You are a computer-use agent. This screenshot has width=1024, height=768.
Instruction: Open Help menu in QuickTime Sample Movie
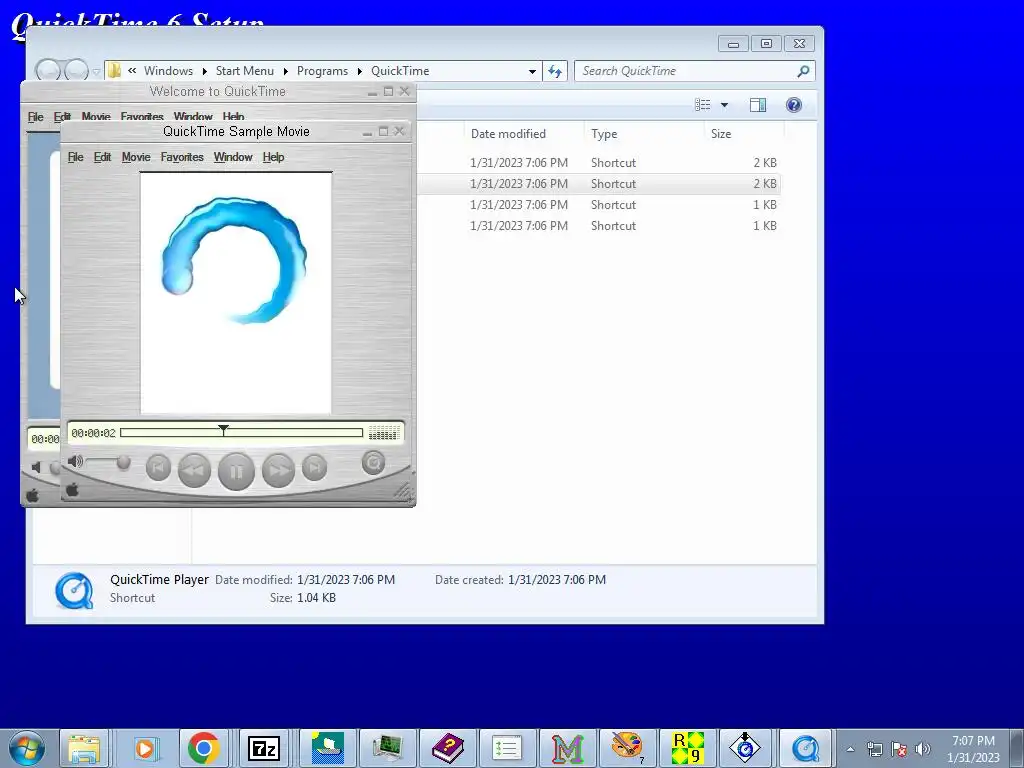click(x=274, y=157)
